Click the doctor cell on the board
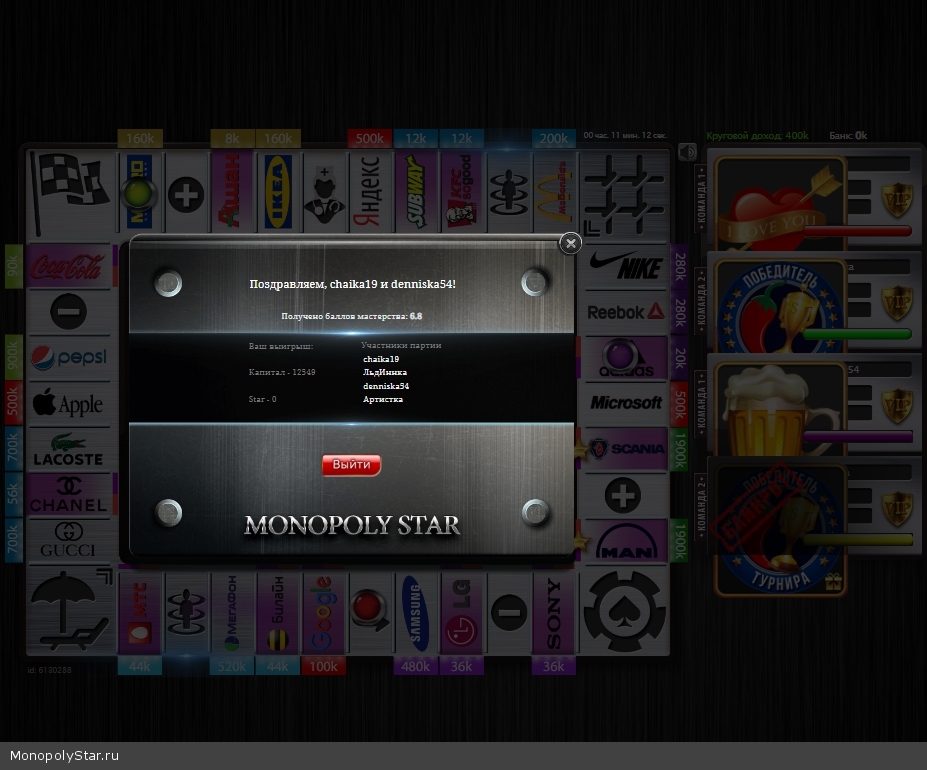The image size is (927, 770). 324,192
